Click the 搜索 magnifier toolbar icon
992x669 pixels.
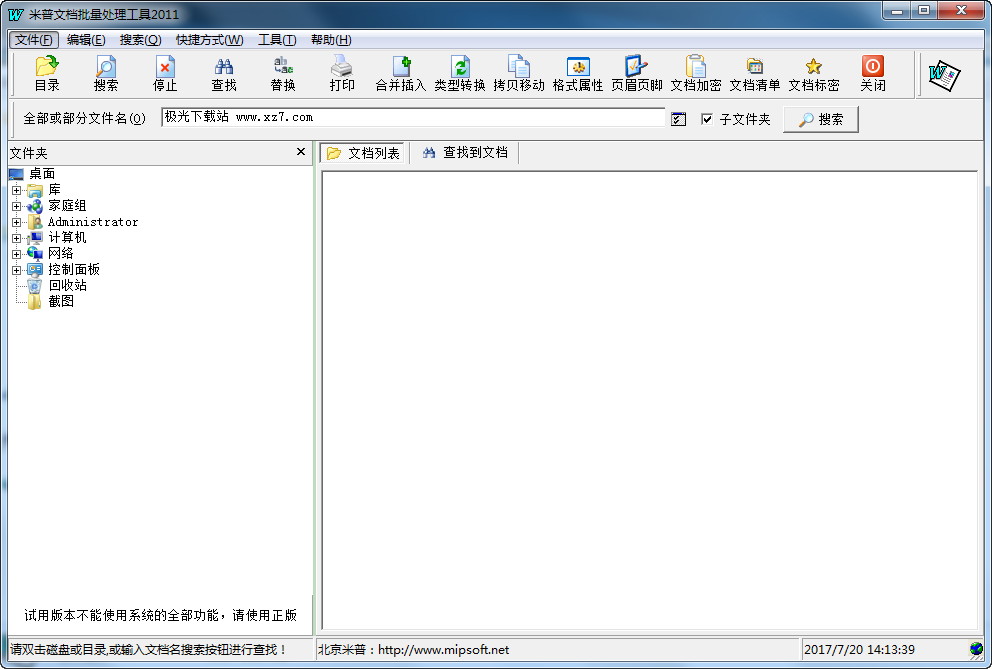click(106, 73)
